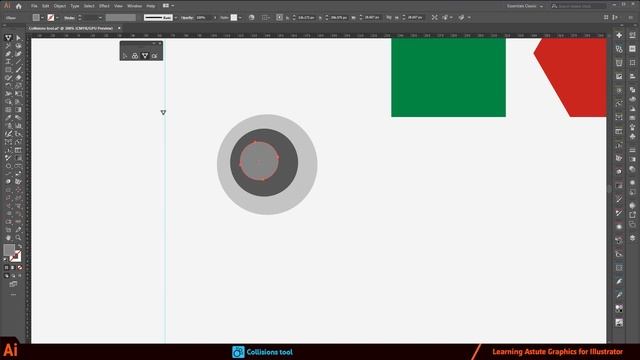Click the green rectangle on the canvas
640x360 pixels.
tap(448, 78)
